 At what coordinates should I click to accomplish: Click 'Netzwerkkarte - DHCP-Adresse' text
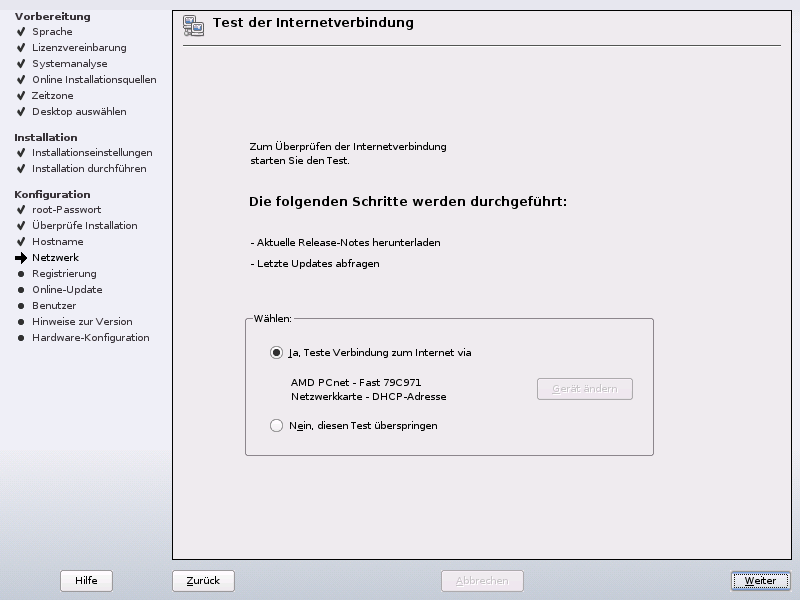pyautogui.click(x=368, y=397)
